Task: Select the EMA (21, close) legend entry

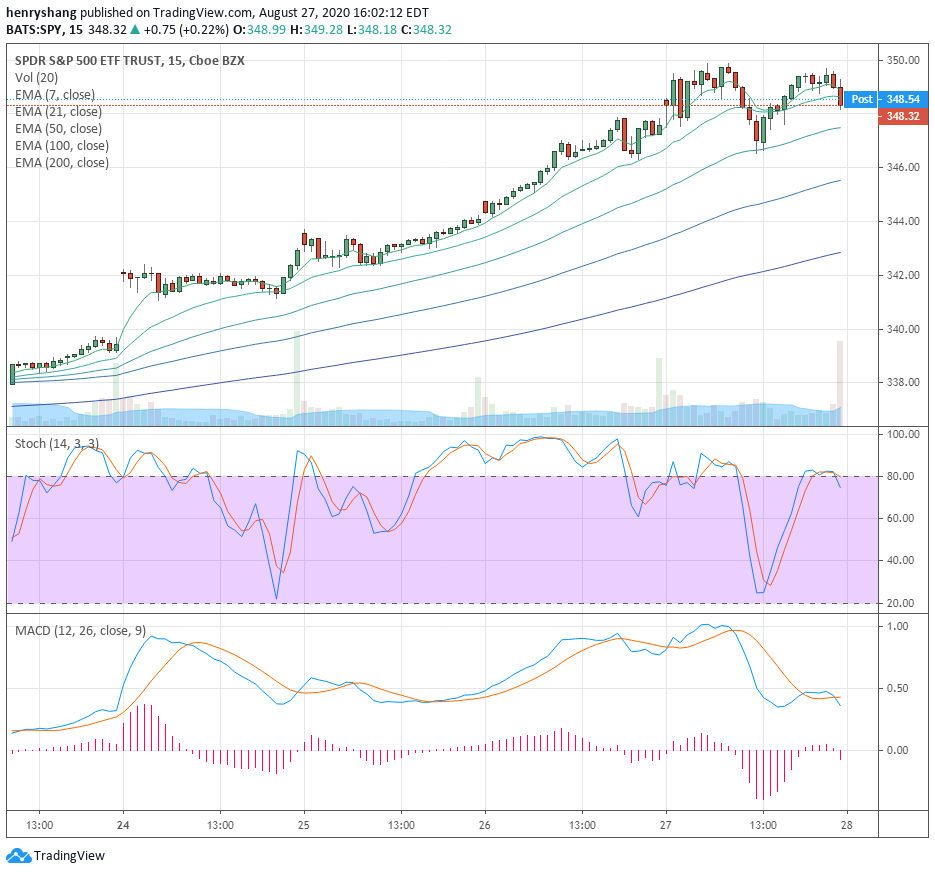Action: point(58,111)
